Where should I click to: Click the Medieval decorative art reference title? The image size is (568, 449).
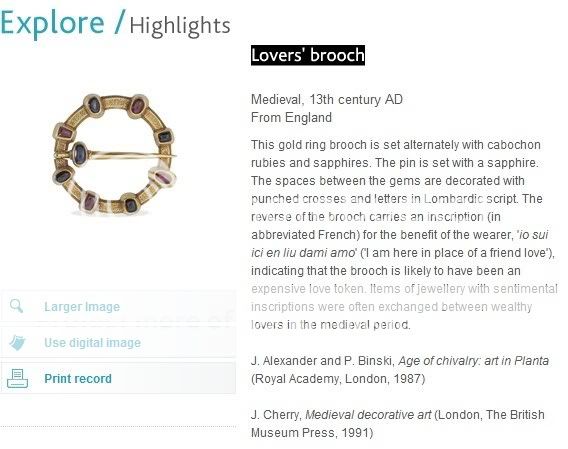368,415
